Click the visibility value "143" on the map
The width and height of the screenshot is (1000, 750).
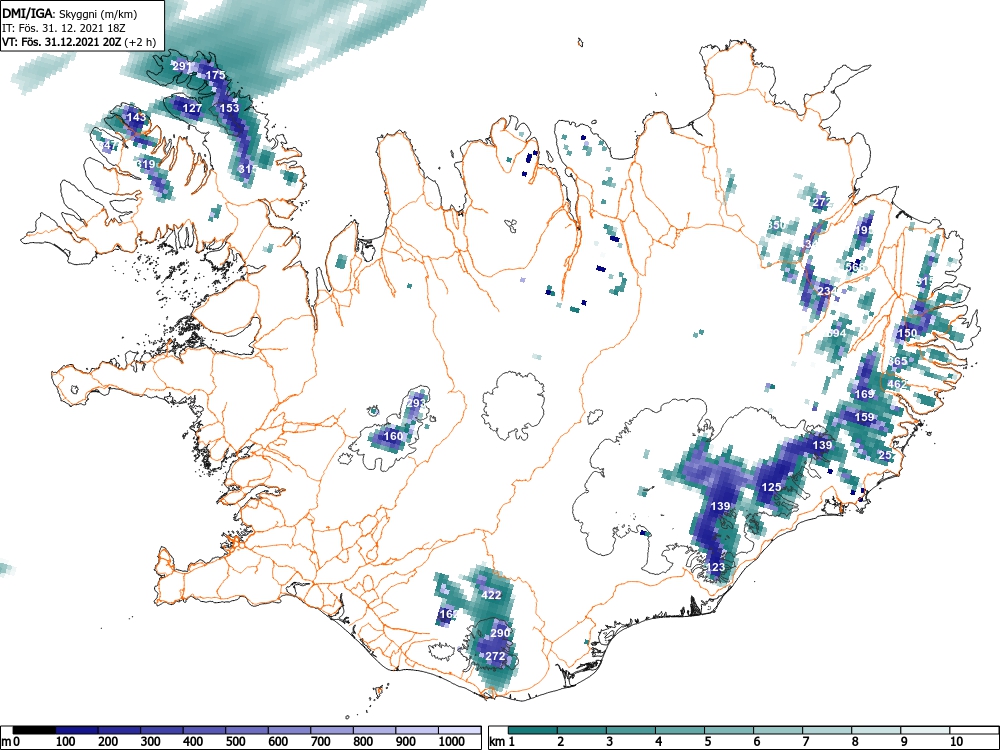coord(136,117)
